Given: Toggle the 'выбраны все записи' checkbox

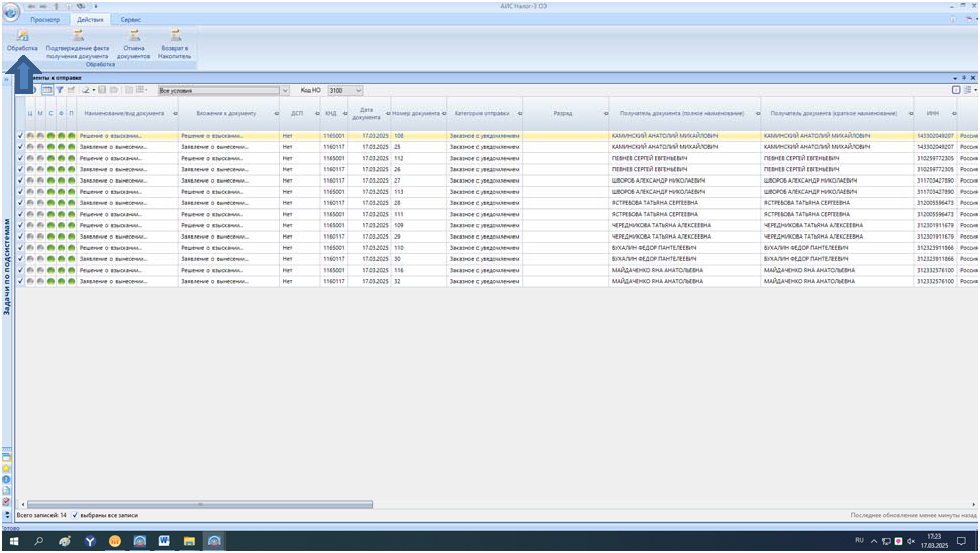Looking at the screenshot, I should pyautogui.click(x=76, y=515).
